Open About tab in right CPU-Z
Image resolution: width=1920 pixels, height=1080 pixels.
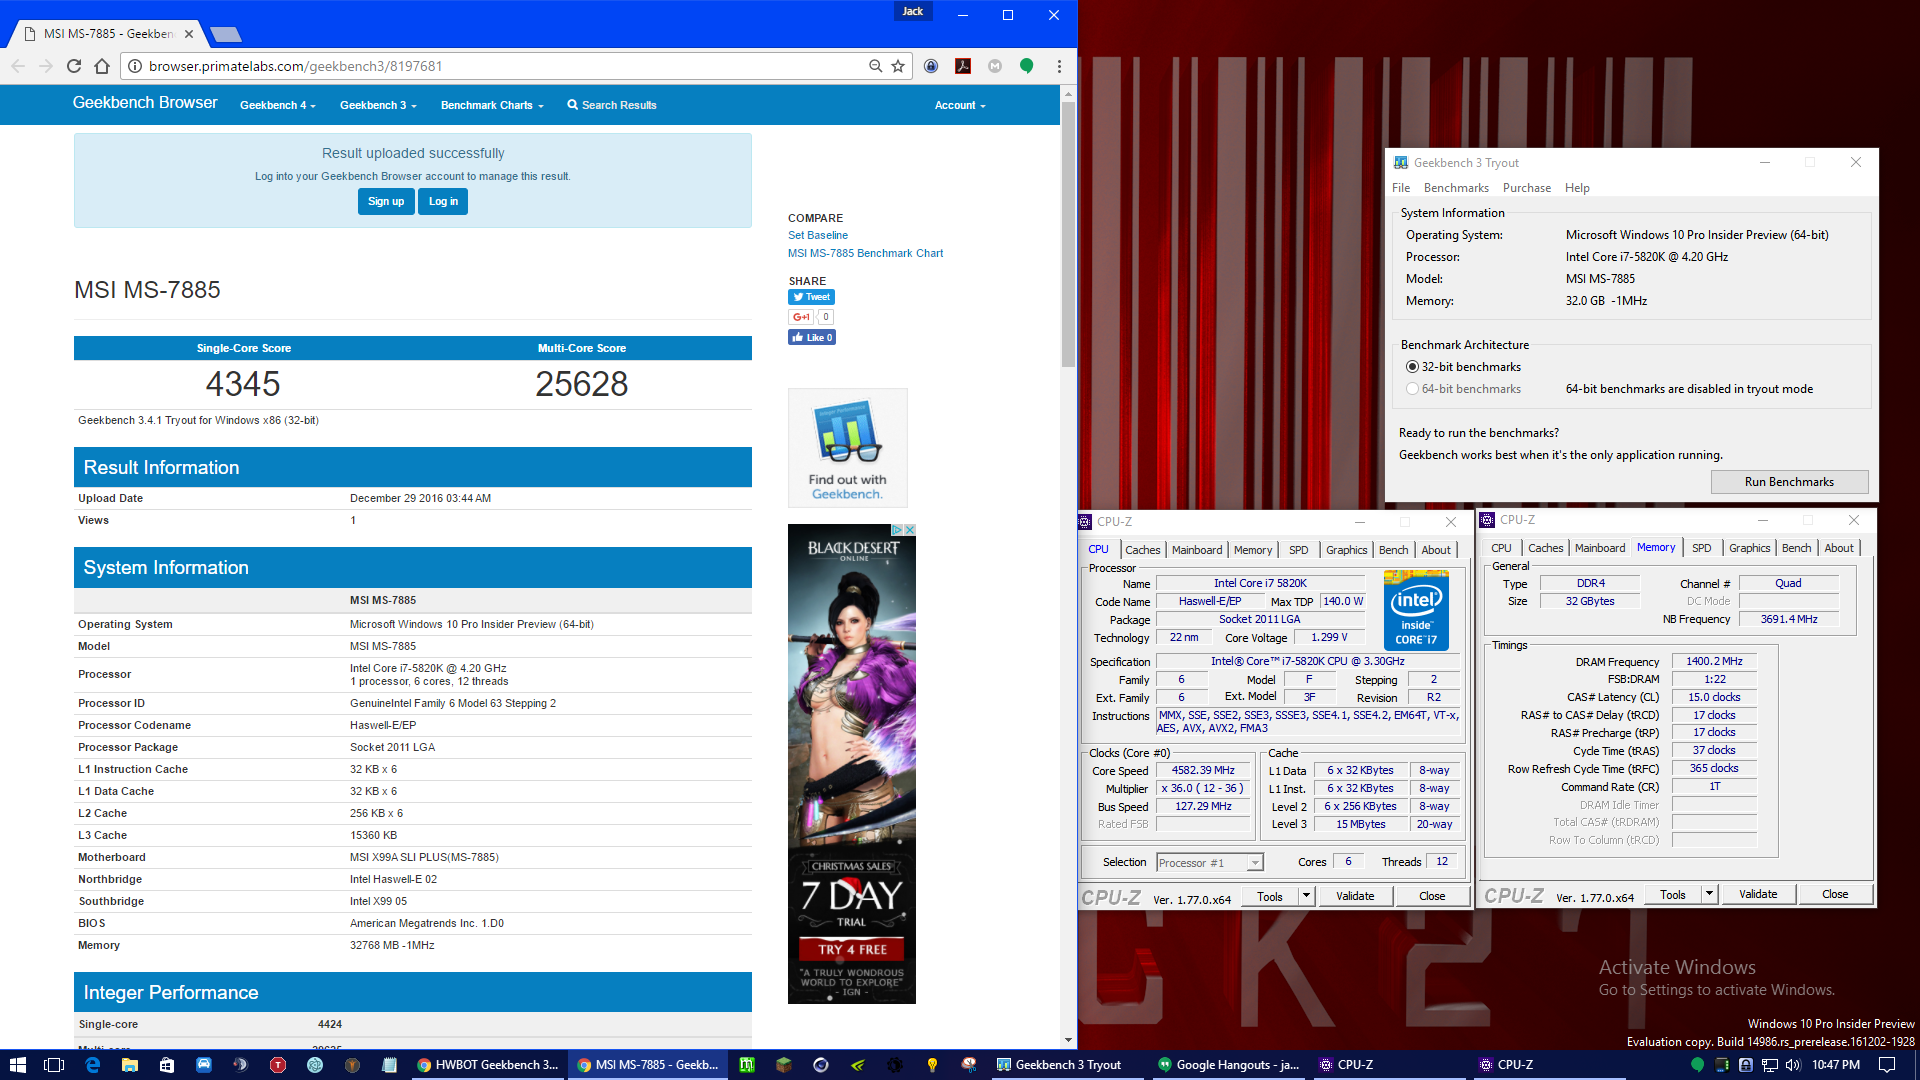point(1839,548)
